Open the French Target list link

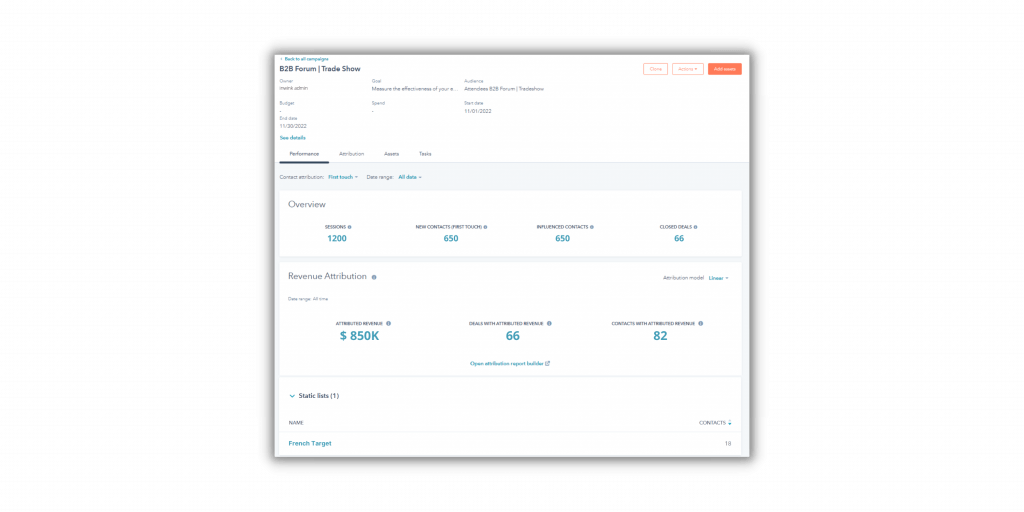310,443
